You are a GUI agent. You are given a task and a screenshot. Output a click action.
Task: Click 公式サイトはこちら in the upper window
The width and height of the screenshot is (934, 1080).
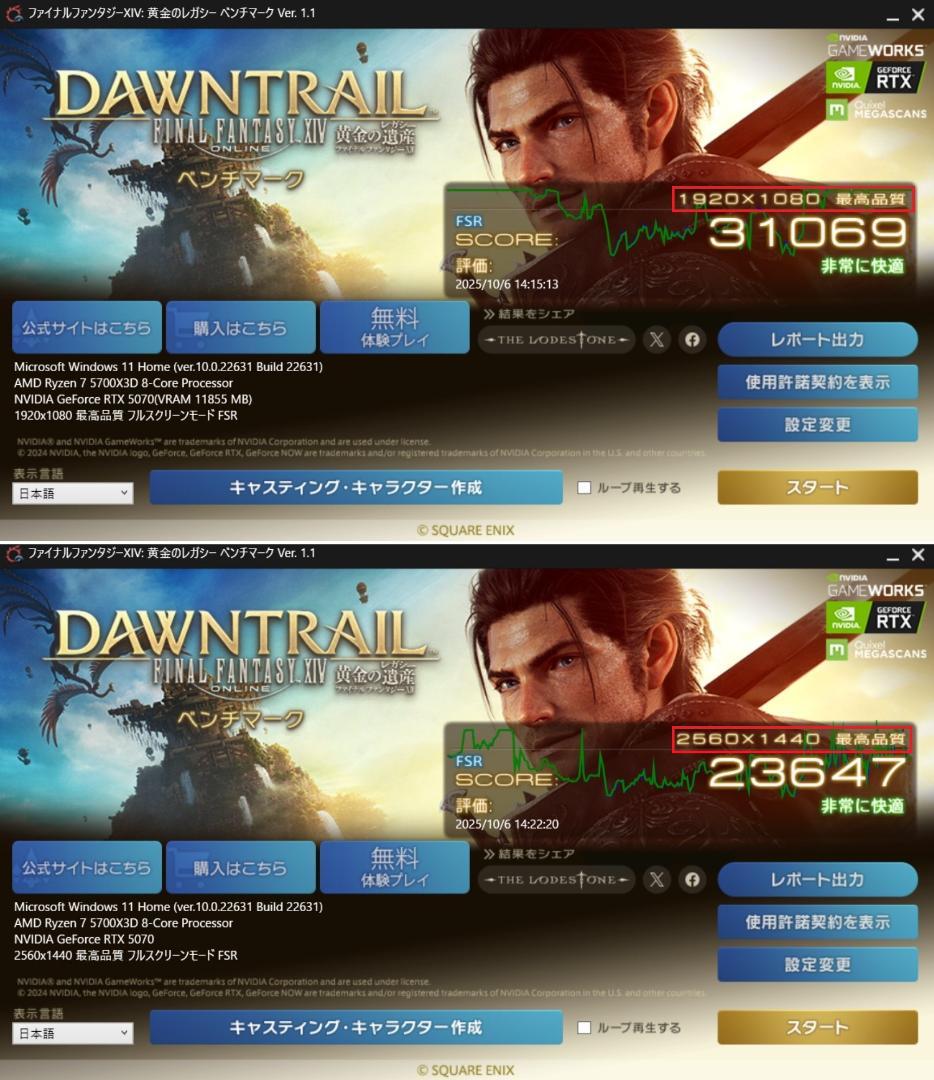[87, 327]
